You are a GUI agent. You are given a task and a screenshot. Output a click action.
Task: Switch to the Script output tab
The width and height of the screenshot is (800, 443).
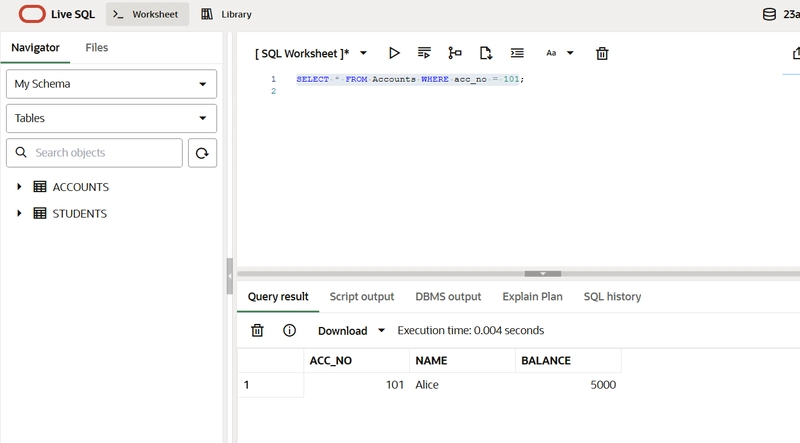(362, 296)
